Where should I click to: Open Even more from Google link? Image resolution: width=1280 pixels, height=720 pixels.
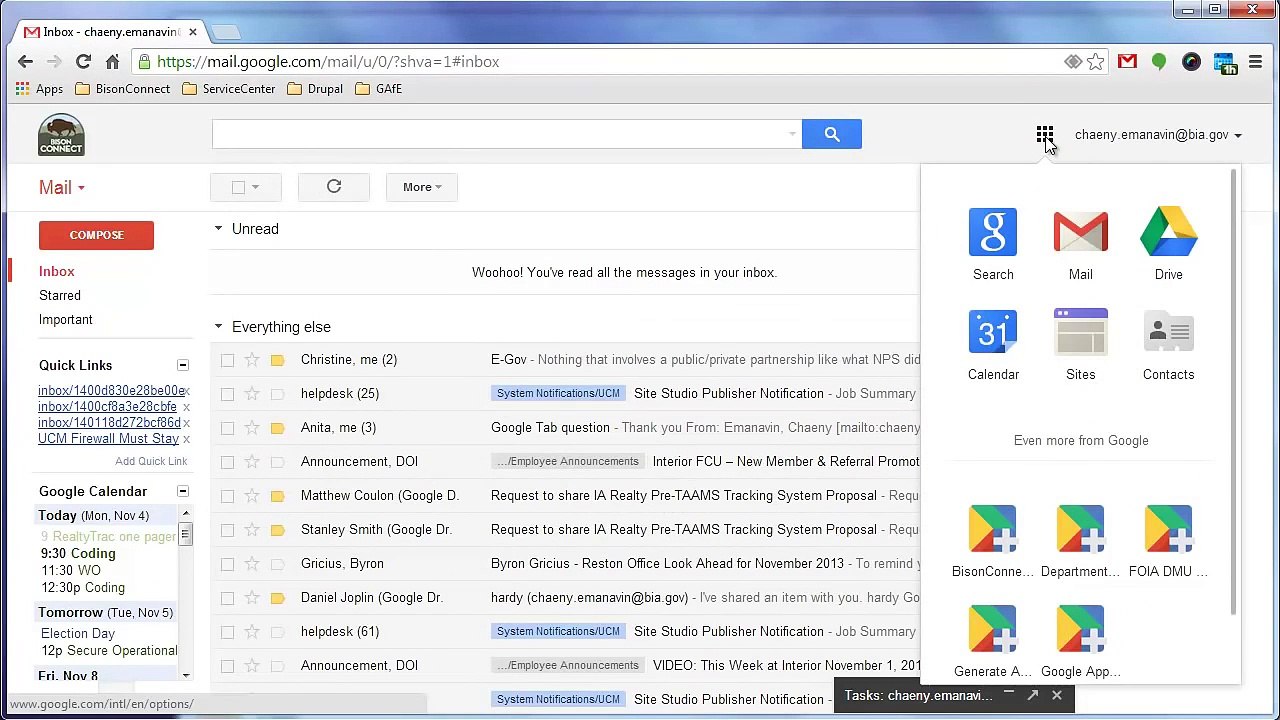(1081, 440)
